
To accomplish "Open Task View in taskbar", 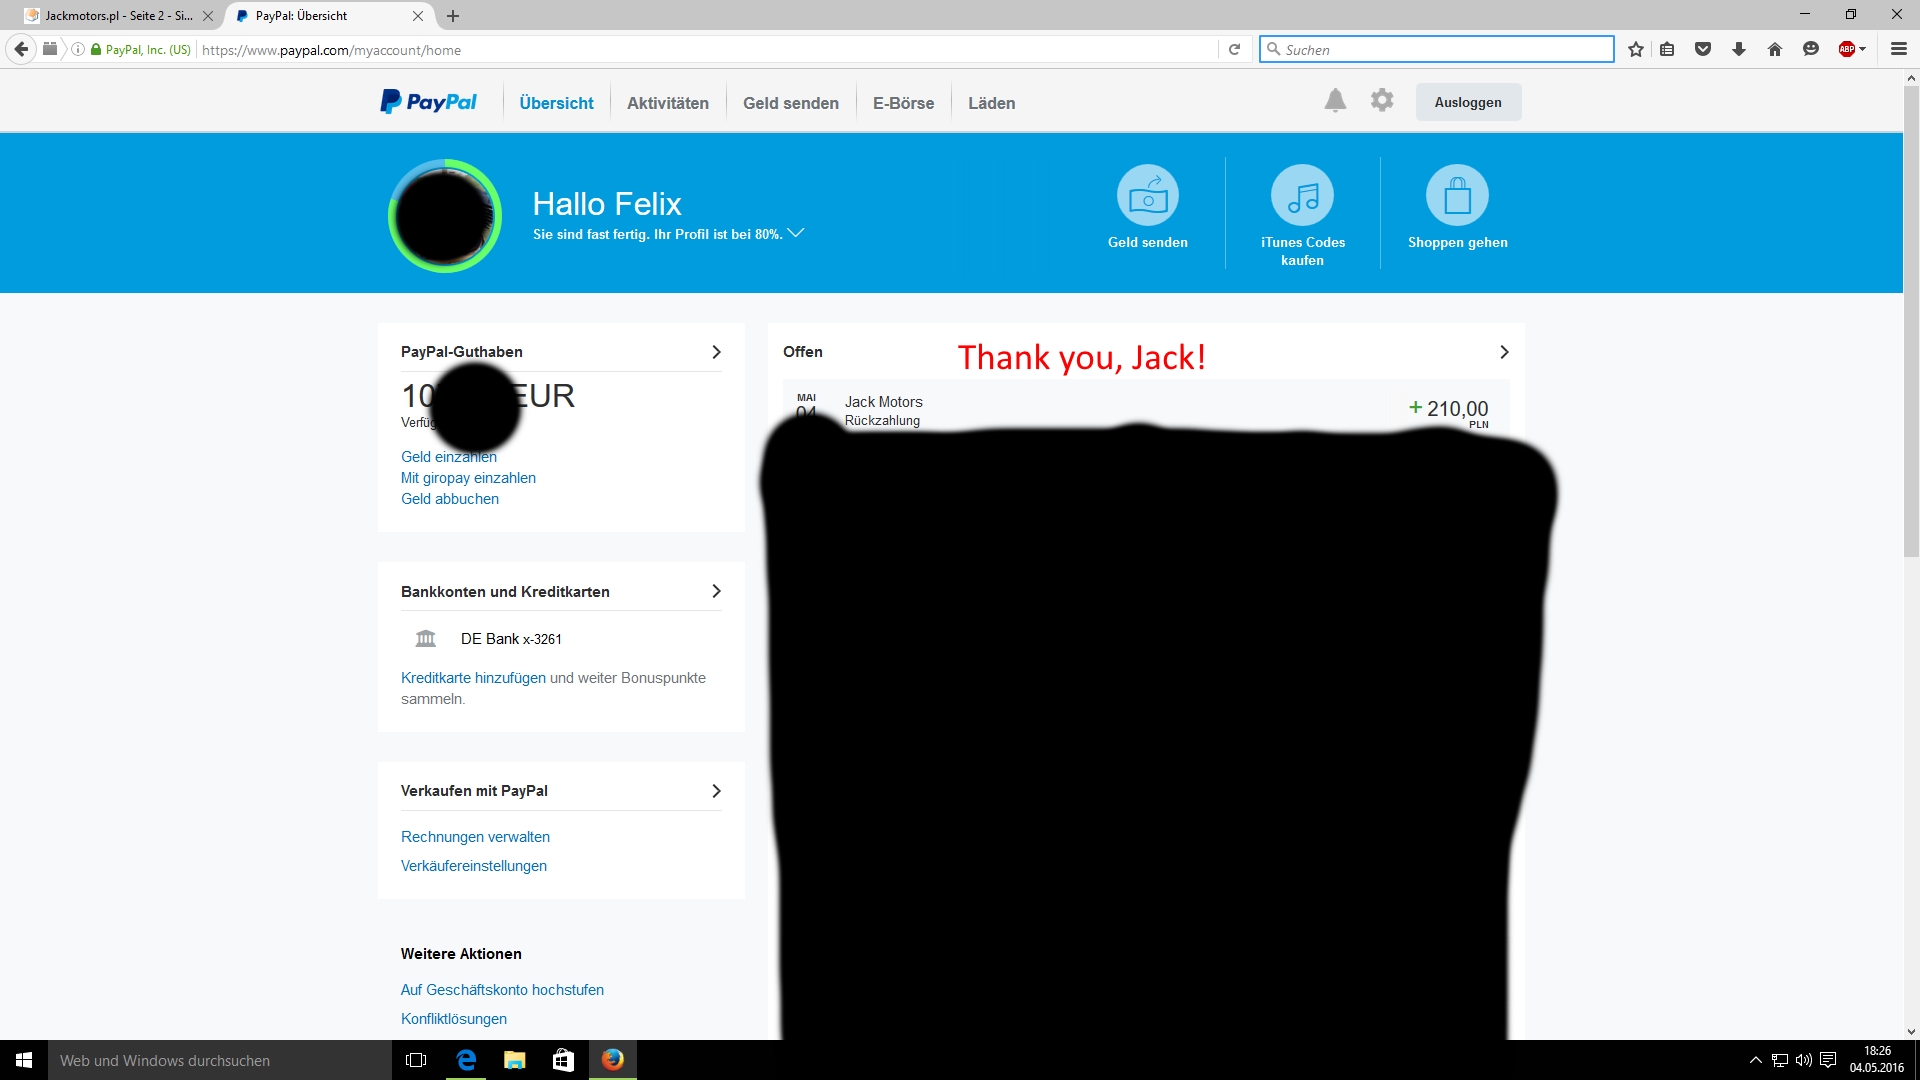I will (416, 1060).
